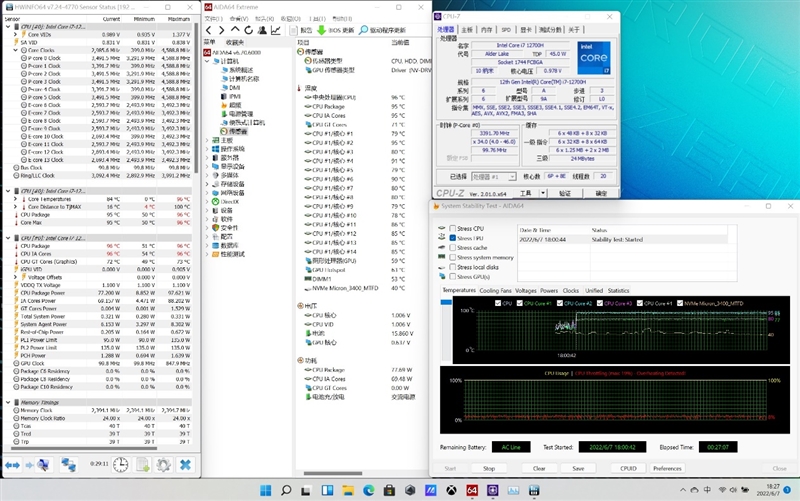Screen dimensions: 800x501
Task: Open File Explorer from taskbar
Action: click(348, 490)
